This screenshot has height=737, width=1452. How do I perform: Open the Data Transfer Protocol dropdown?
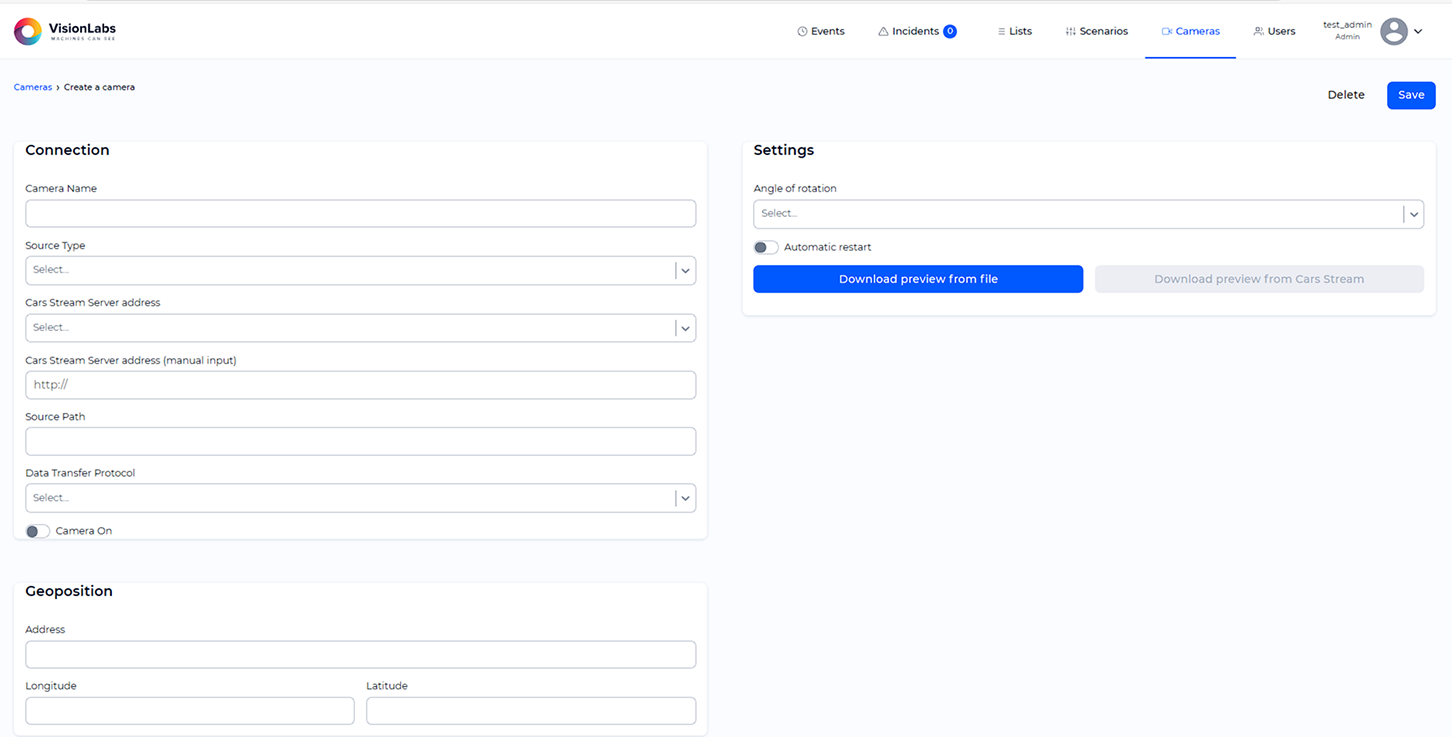coord(685,497)
